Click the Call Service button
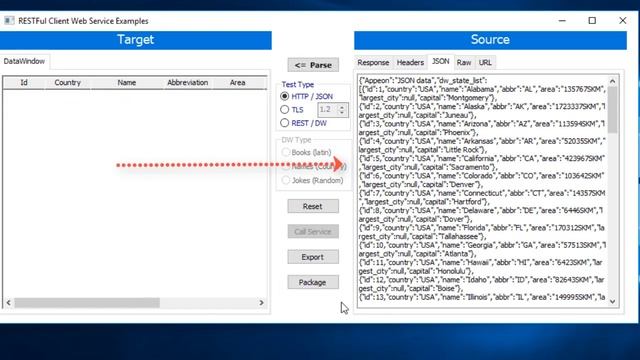Image resolution: width=640 pixels, height=360 pixels. point(313,232)
